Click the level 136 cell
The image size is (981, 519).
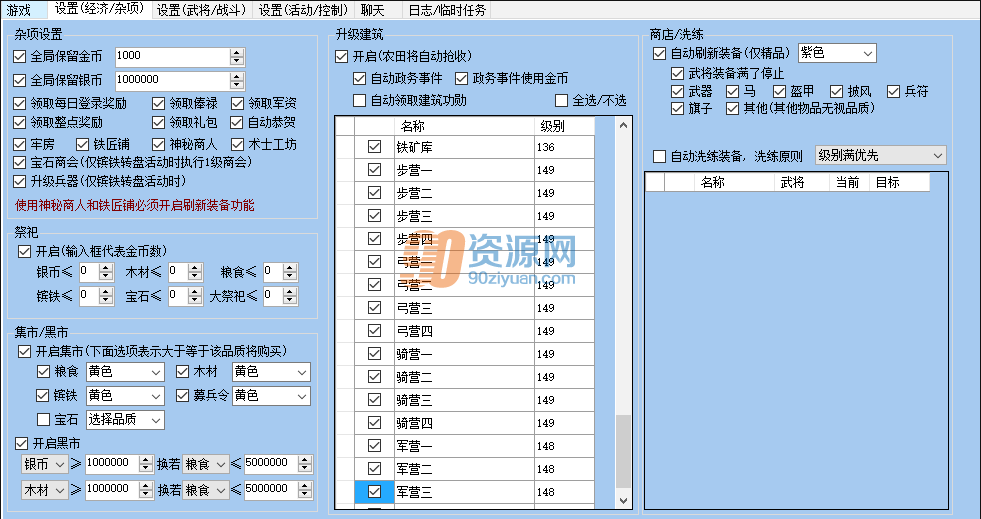[564, 147]
